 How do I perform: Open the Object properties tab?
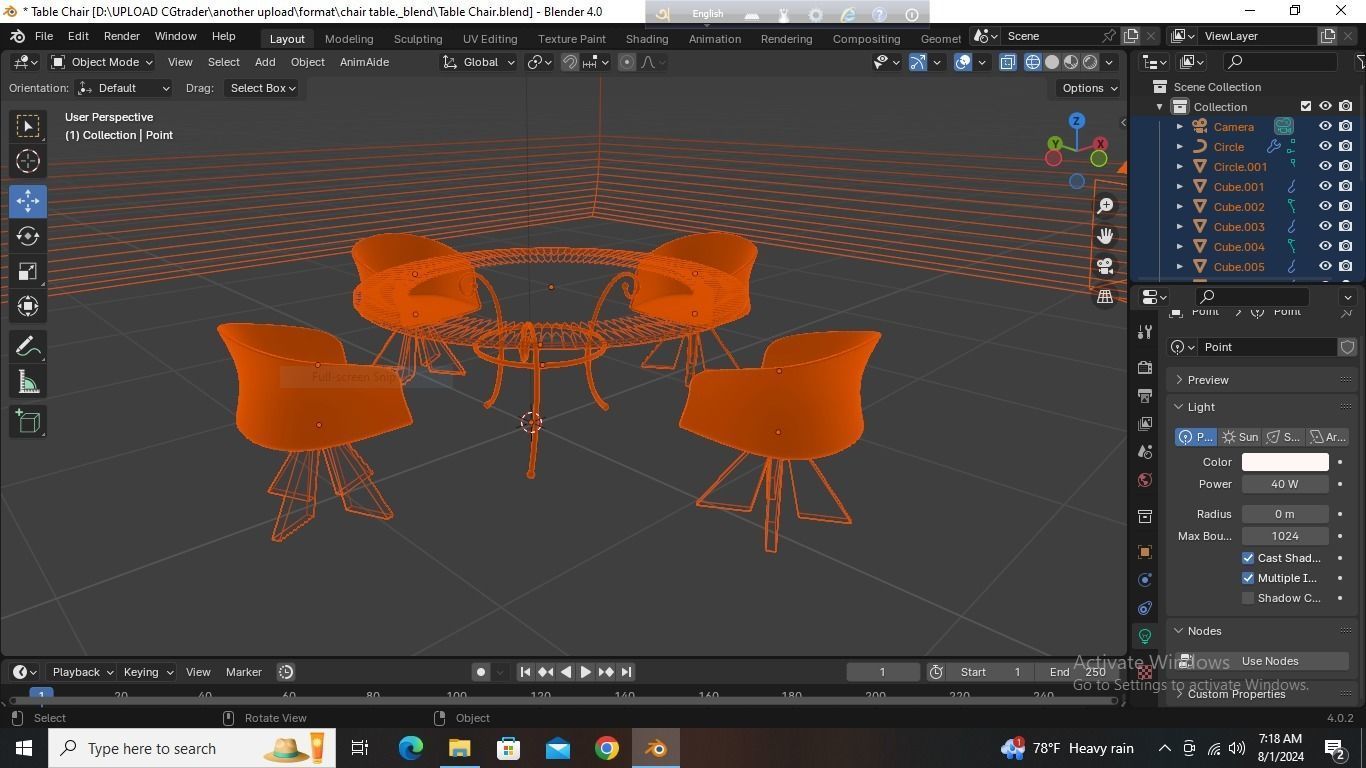tap(1145, 552)
